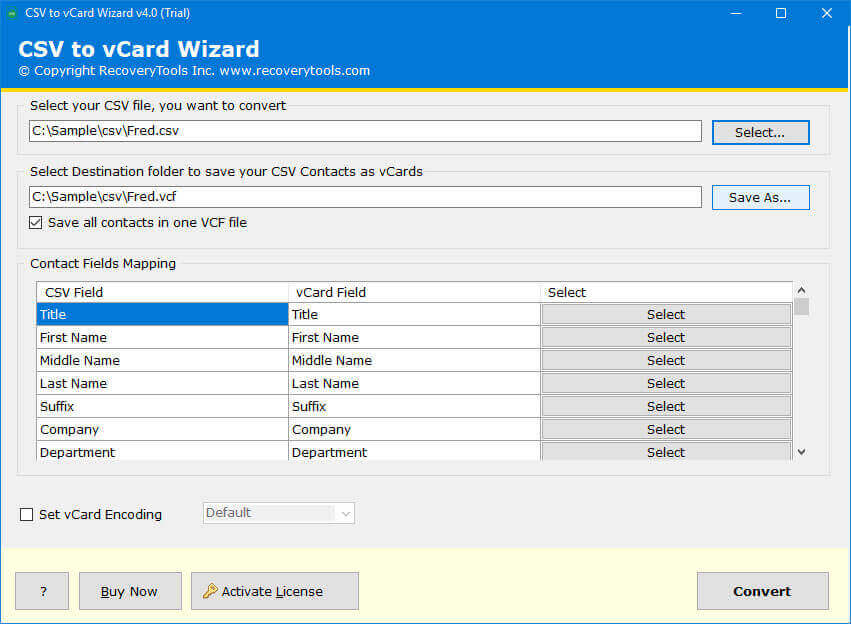The image size is (851, 624).
Task: Select the Department cell in CSV Field column
Action: pyautogui.click(x=162, y=451)
